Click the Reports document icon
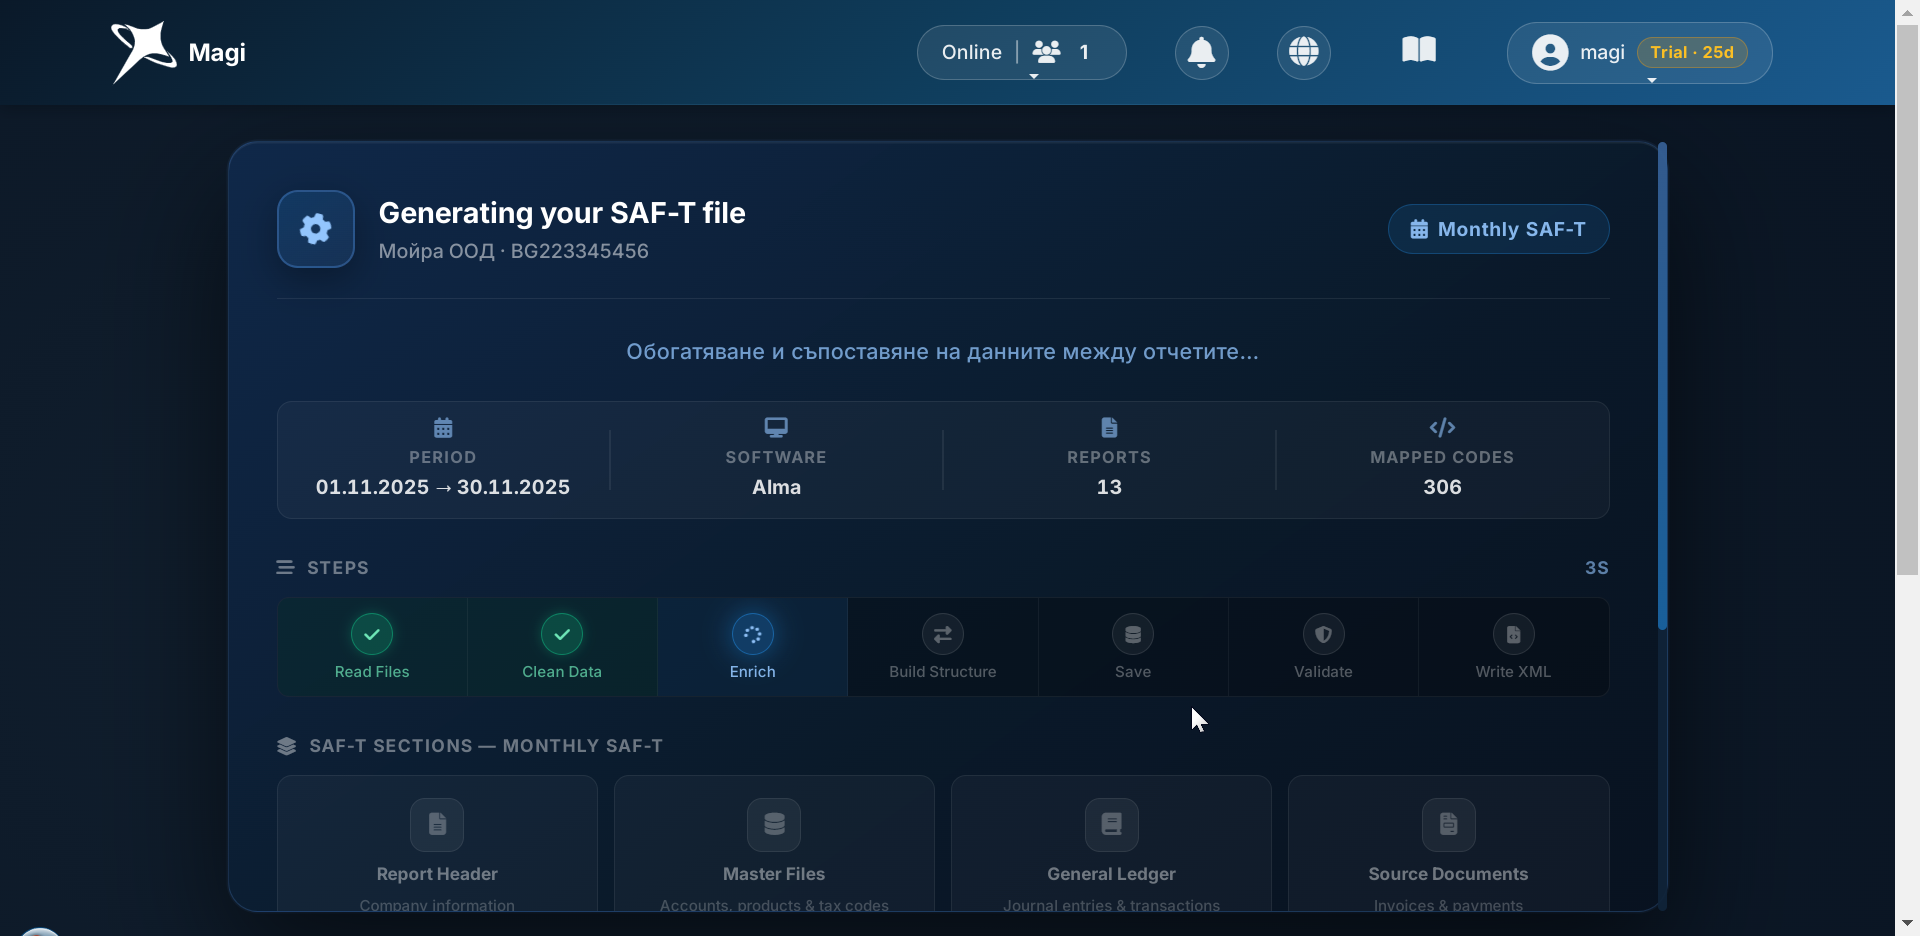 (x=1109, y=428)
